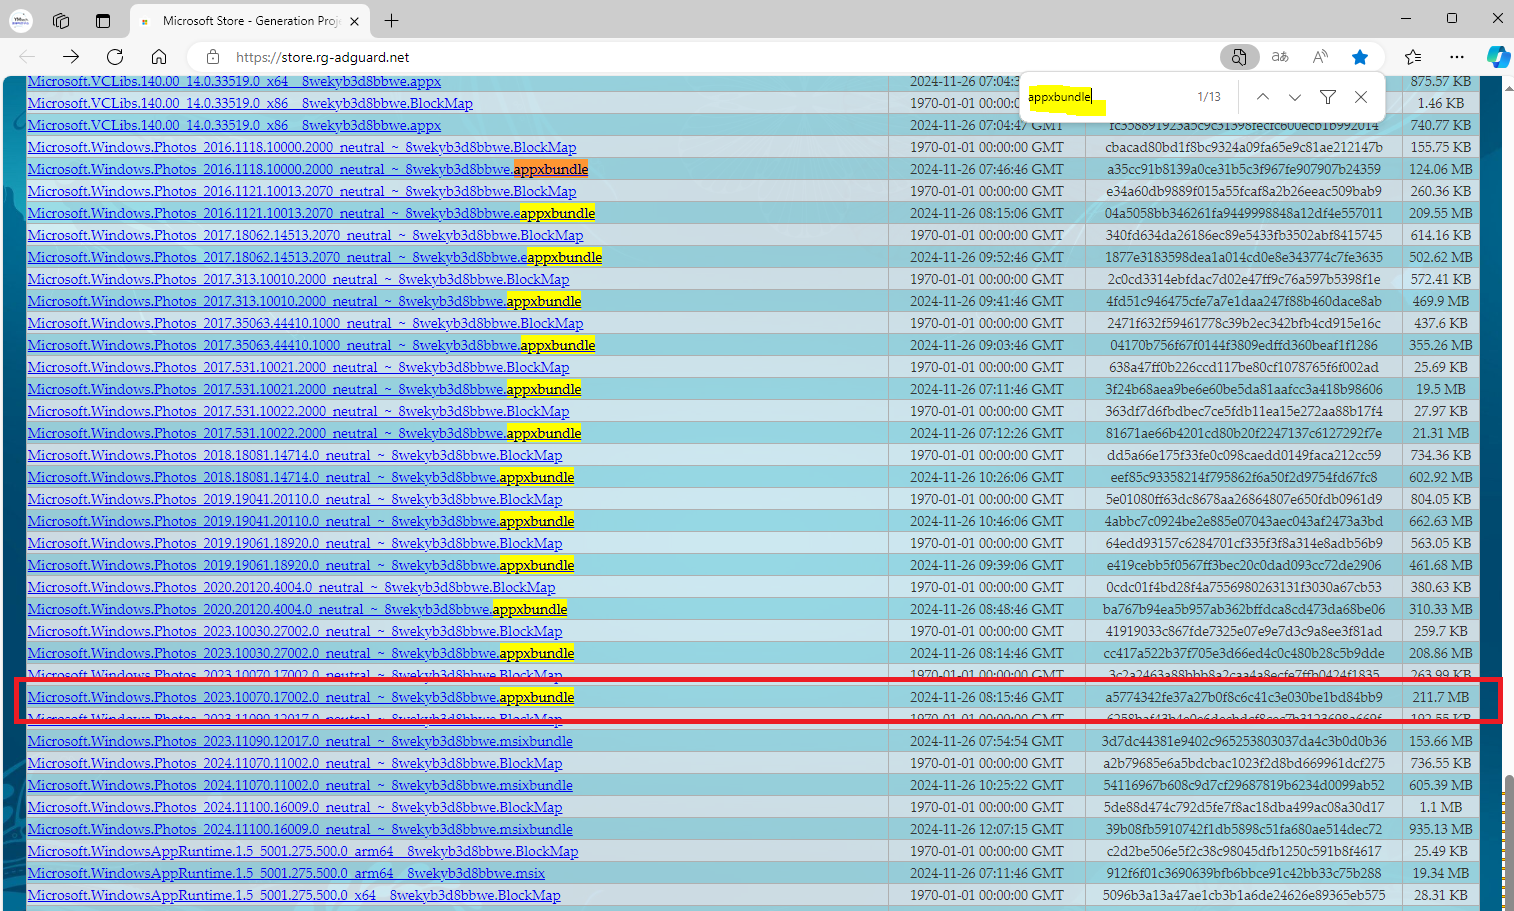Jump to previous find result
1514x911 pixels.
[x=1263, y=97]
